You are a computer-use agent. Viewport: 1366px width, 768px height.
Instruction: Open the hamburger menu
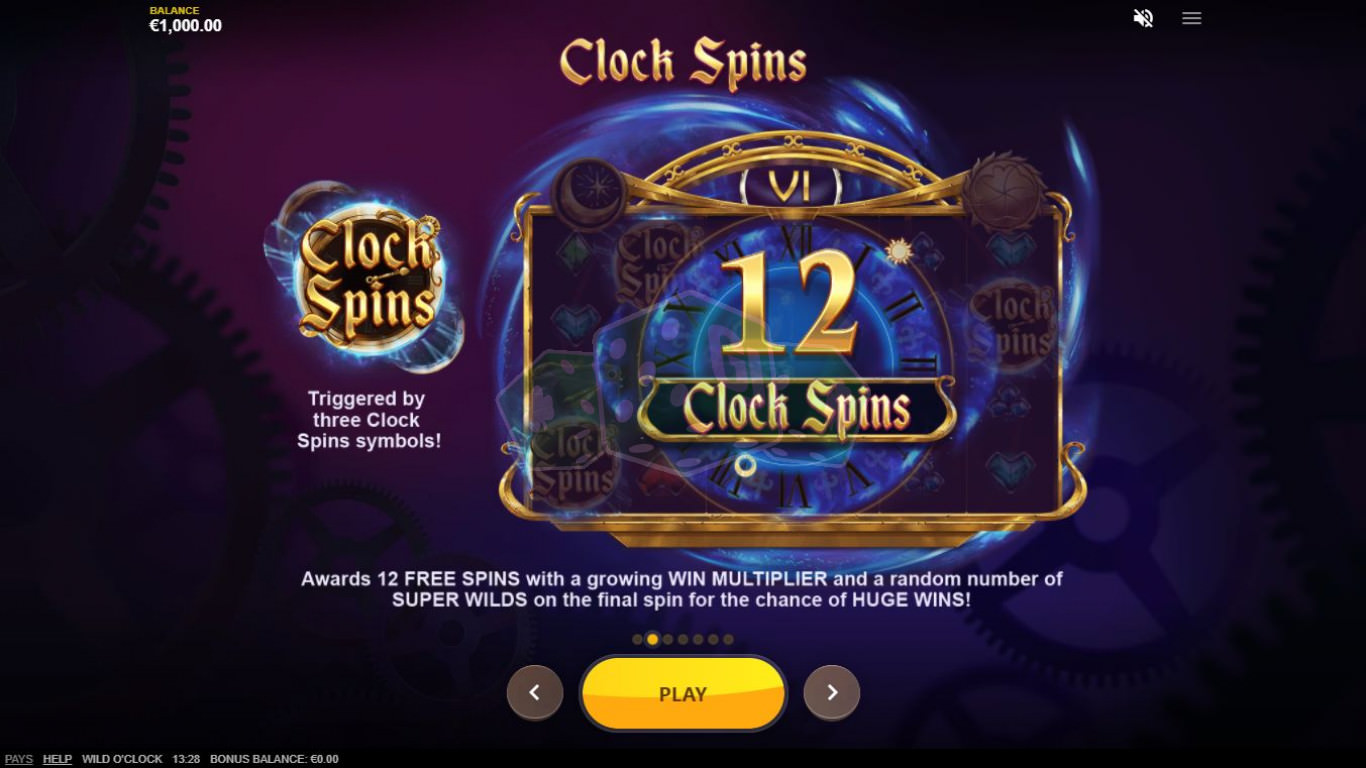click(x=1191, y=18)
